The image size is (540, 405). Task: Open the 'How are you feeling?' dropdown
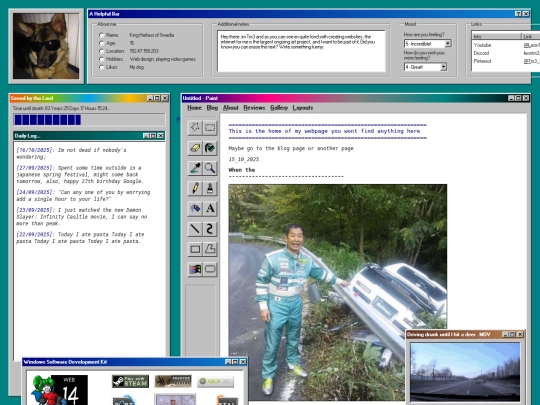click(428, 44)
